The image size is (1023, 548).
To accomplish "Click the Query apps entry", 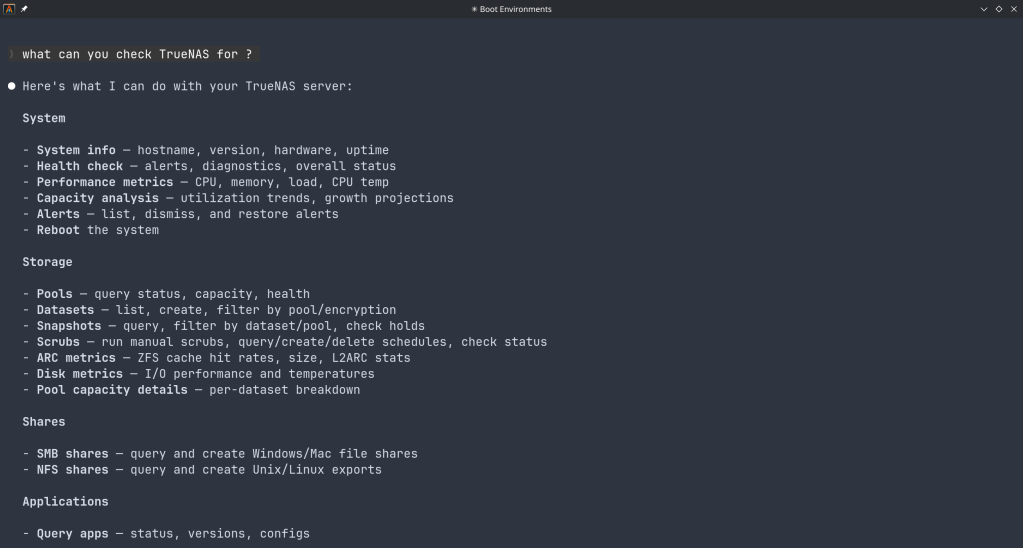I will pos(73,534).
